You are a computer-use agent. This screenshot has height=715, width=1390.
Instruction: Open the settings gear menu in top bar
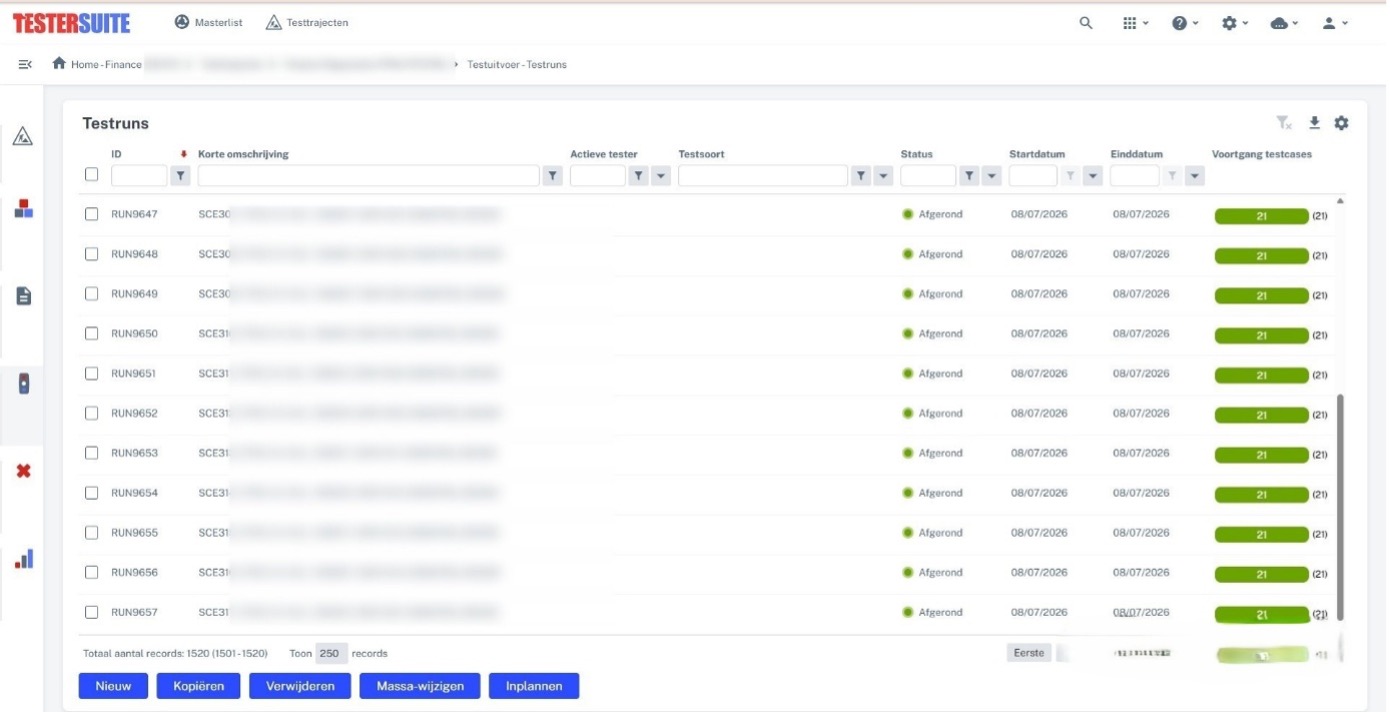[1235, 23]
